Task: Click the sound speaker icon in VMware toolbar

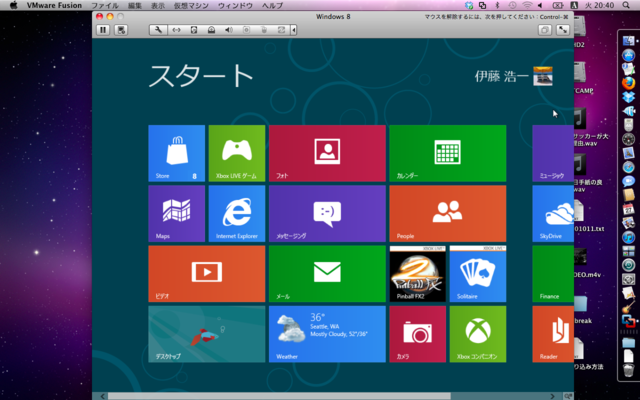Action: (229, 30)
